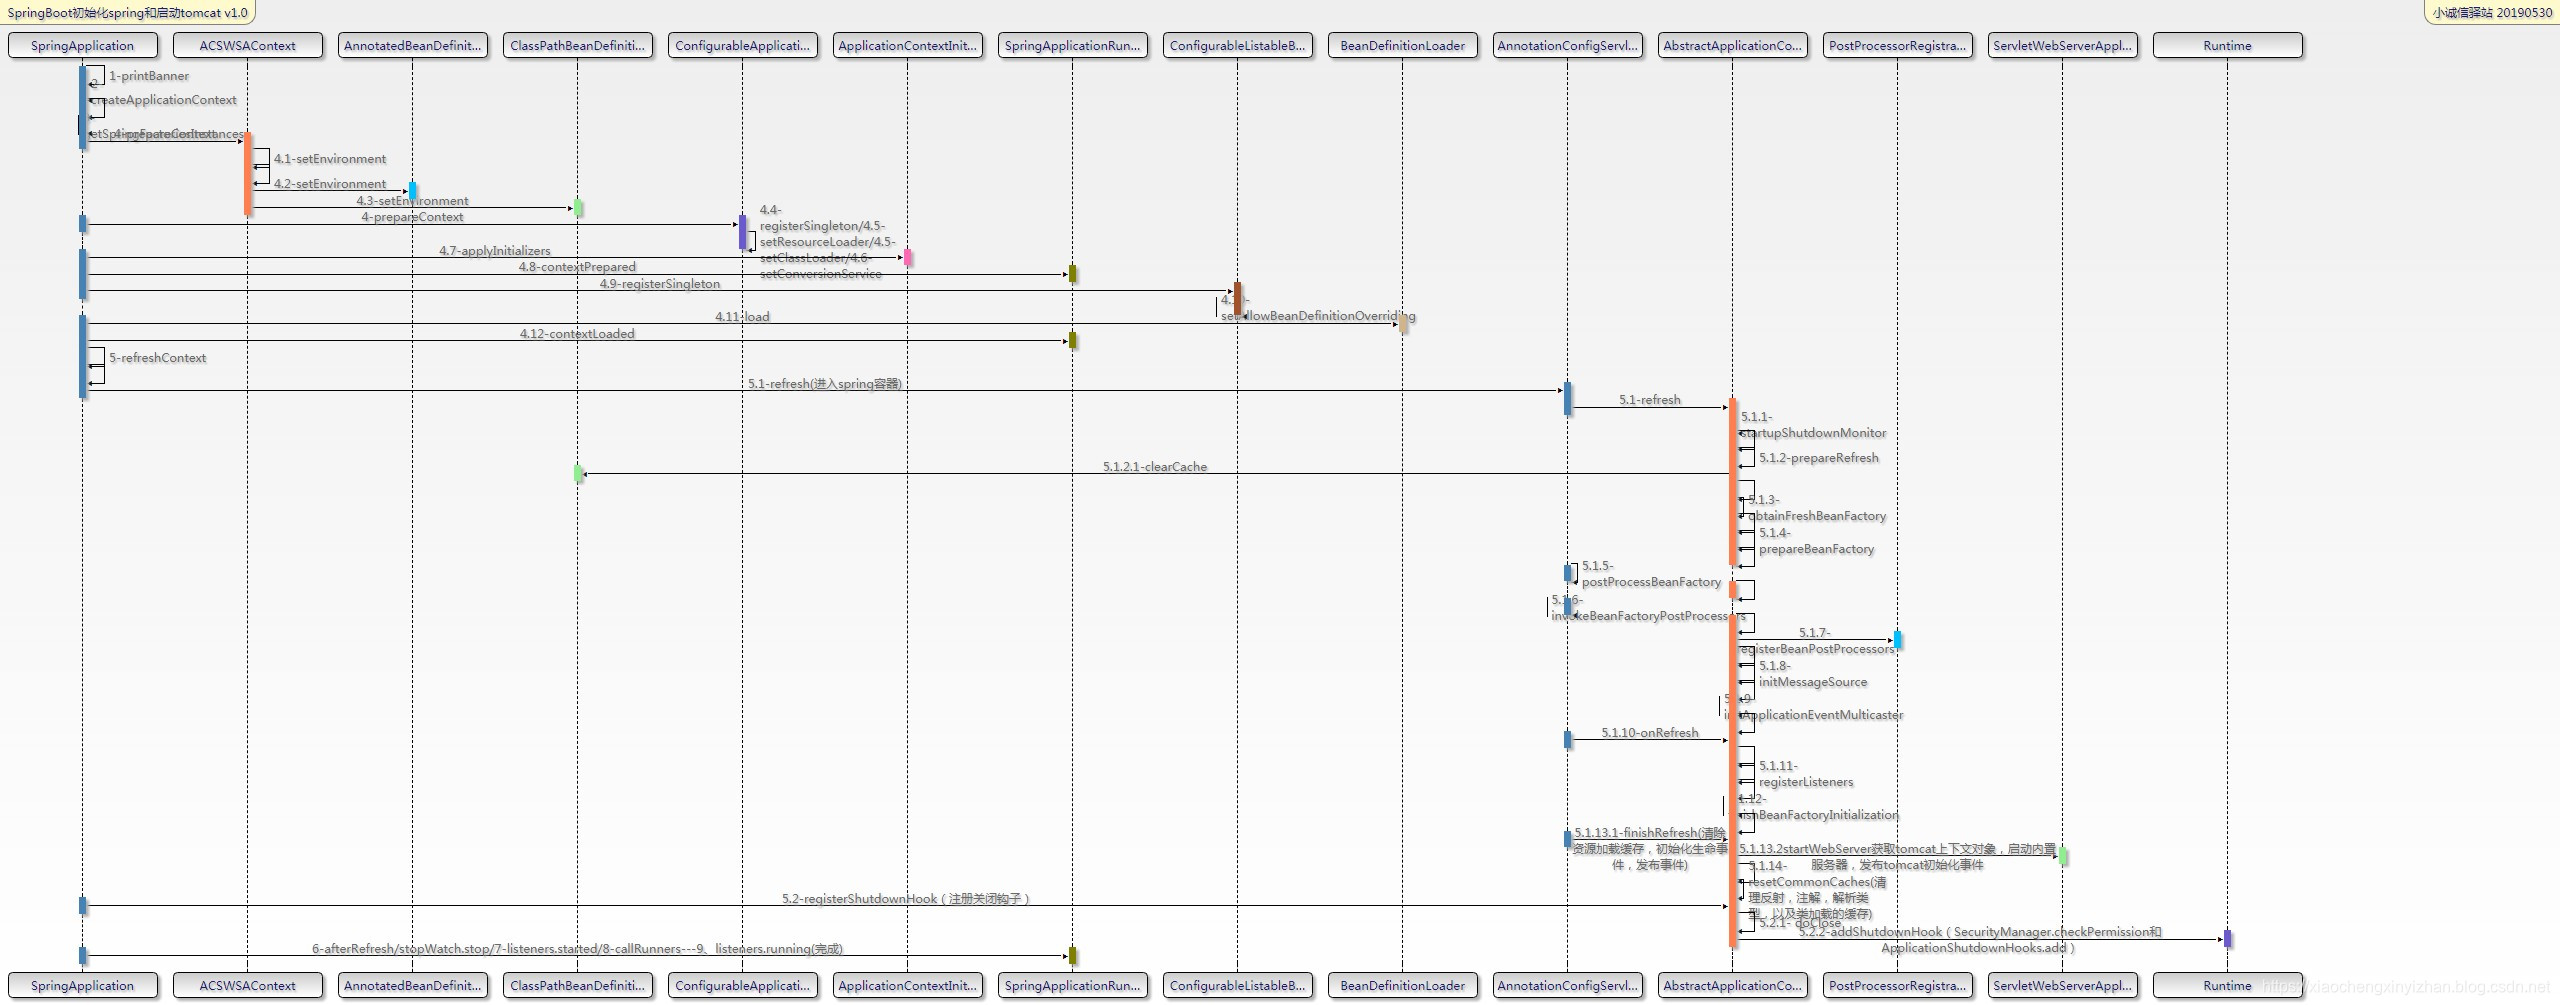Click the top ConfigurableListableB... header box
The width and height of the screenshot is (2560, 1005).
[x=1237, y=46]
